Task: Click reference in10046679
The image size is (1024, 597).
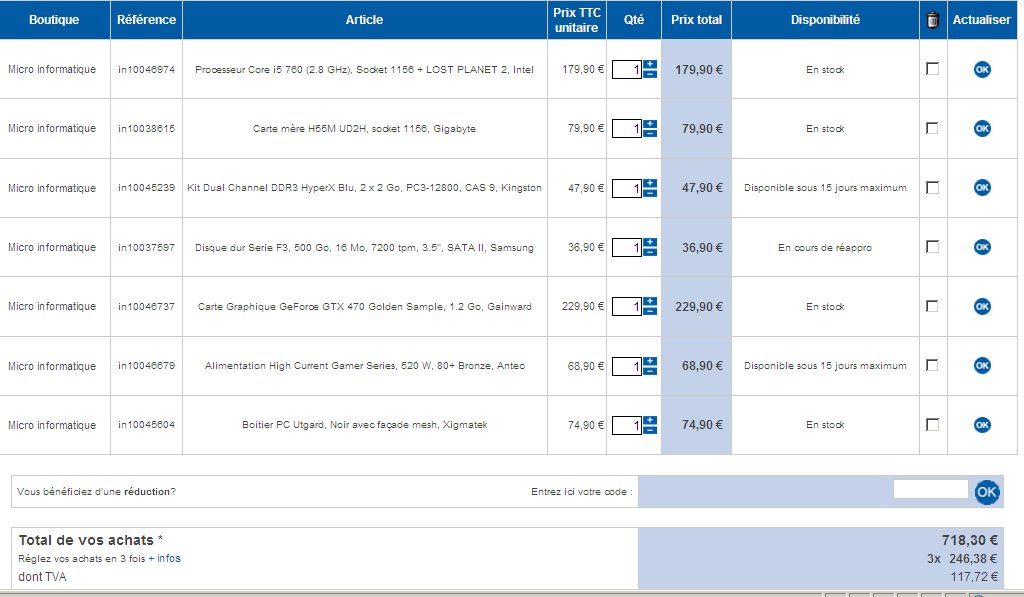Action: (x=146, y=365)
